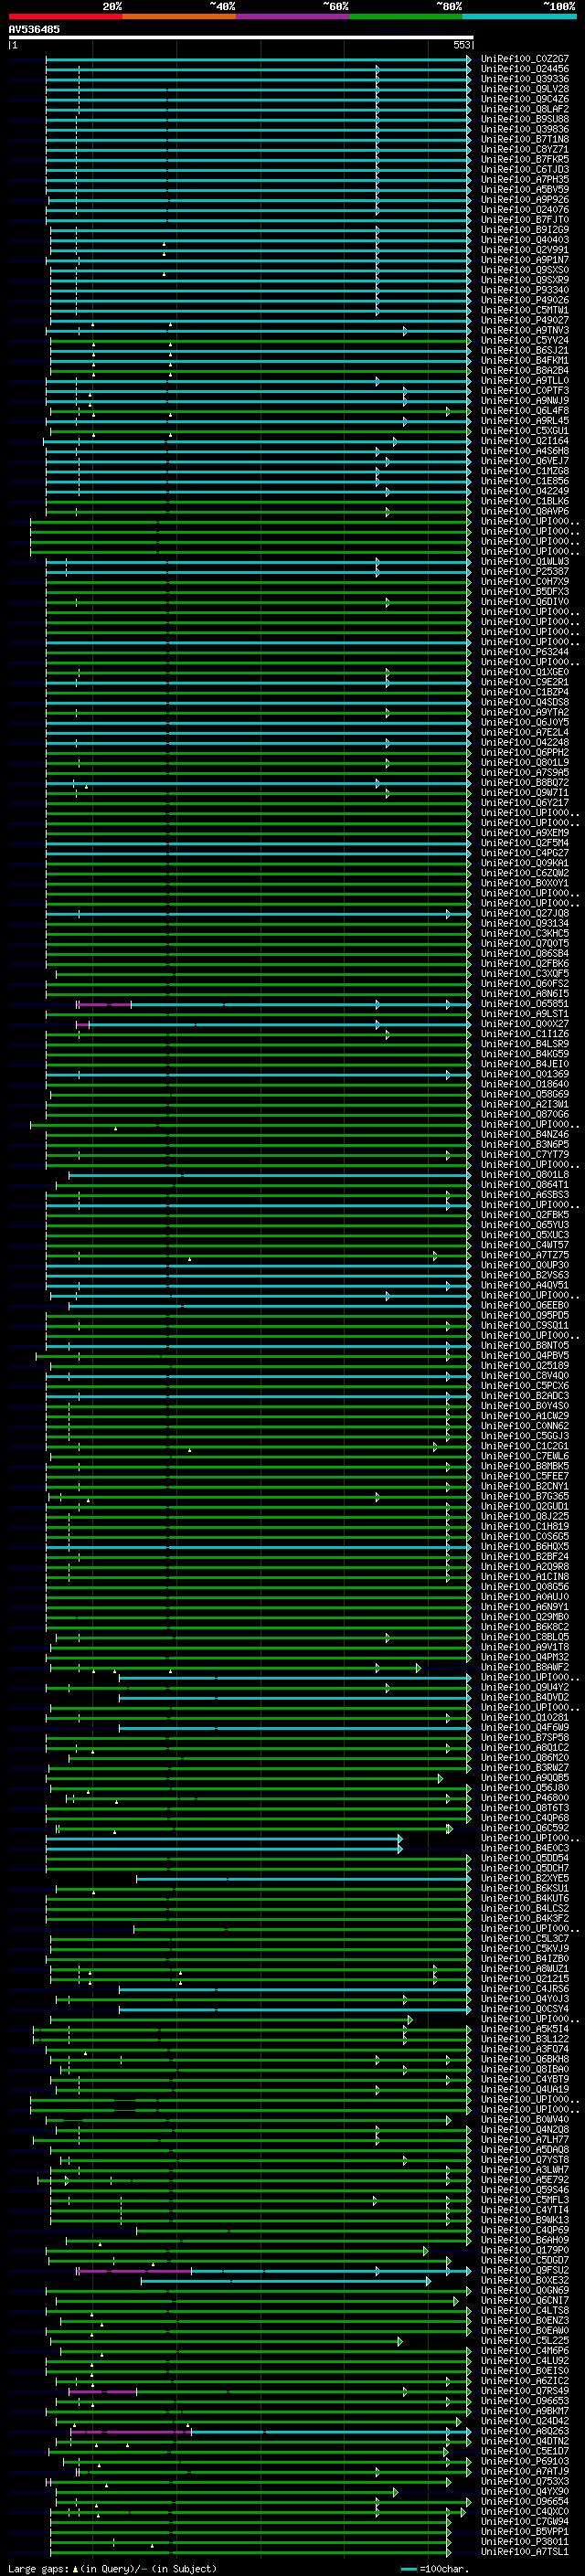Select label UniRef100_Q8AVP6
The image size is (585, 2576).
(x=525, y=511)
